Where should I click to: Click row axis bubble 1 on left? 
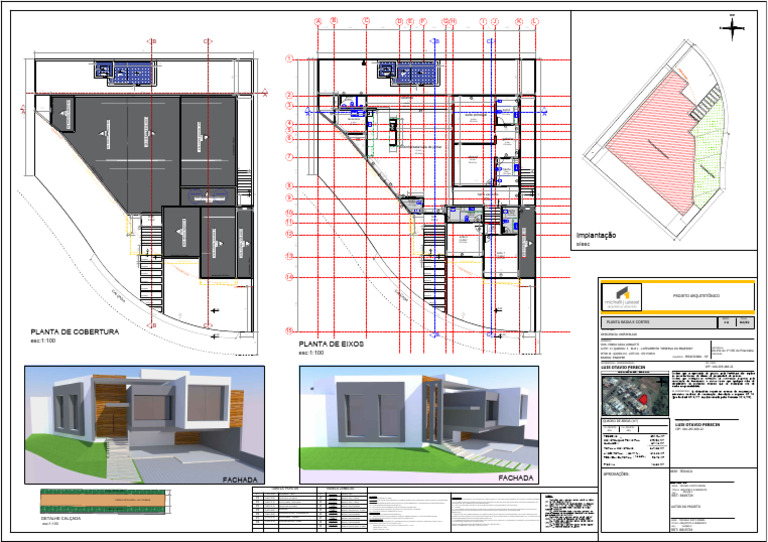(x=289, y=59)
